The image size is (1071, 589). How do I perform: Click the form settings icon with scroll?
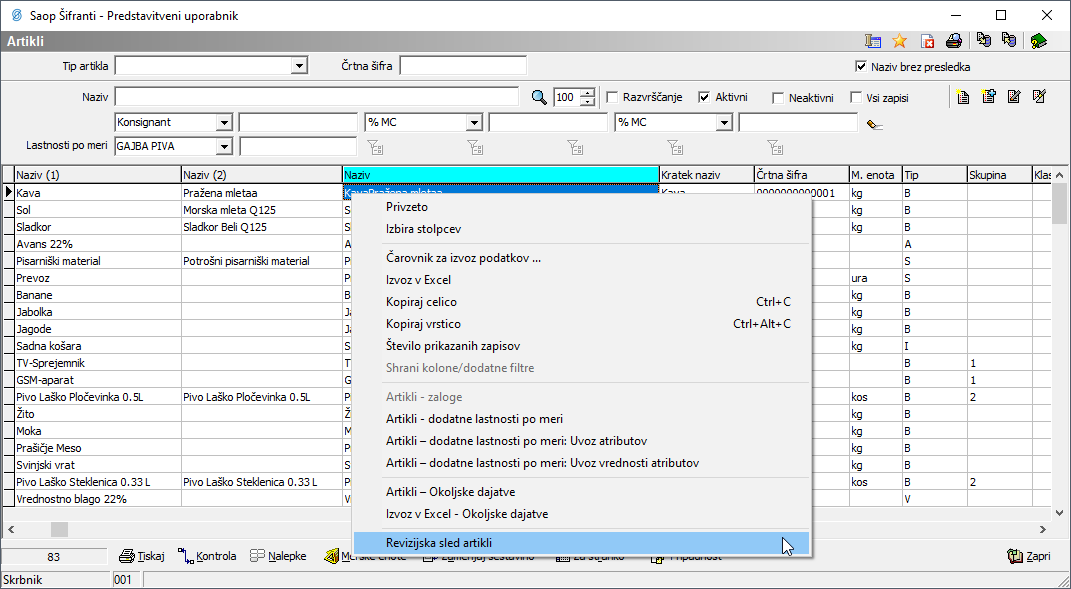[873, 41]
